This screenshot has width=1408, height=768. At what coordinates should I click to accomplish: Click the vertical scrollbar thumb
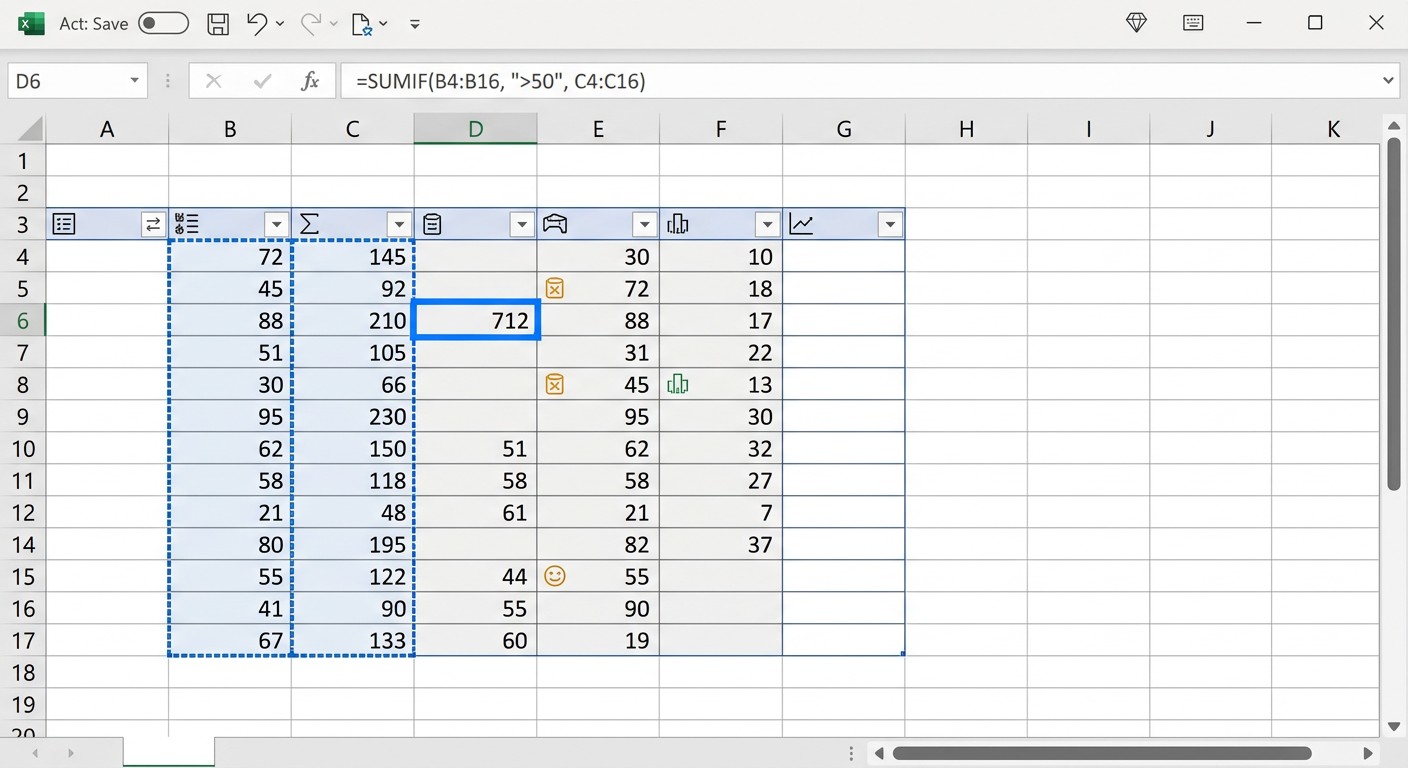point(1394,314)
